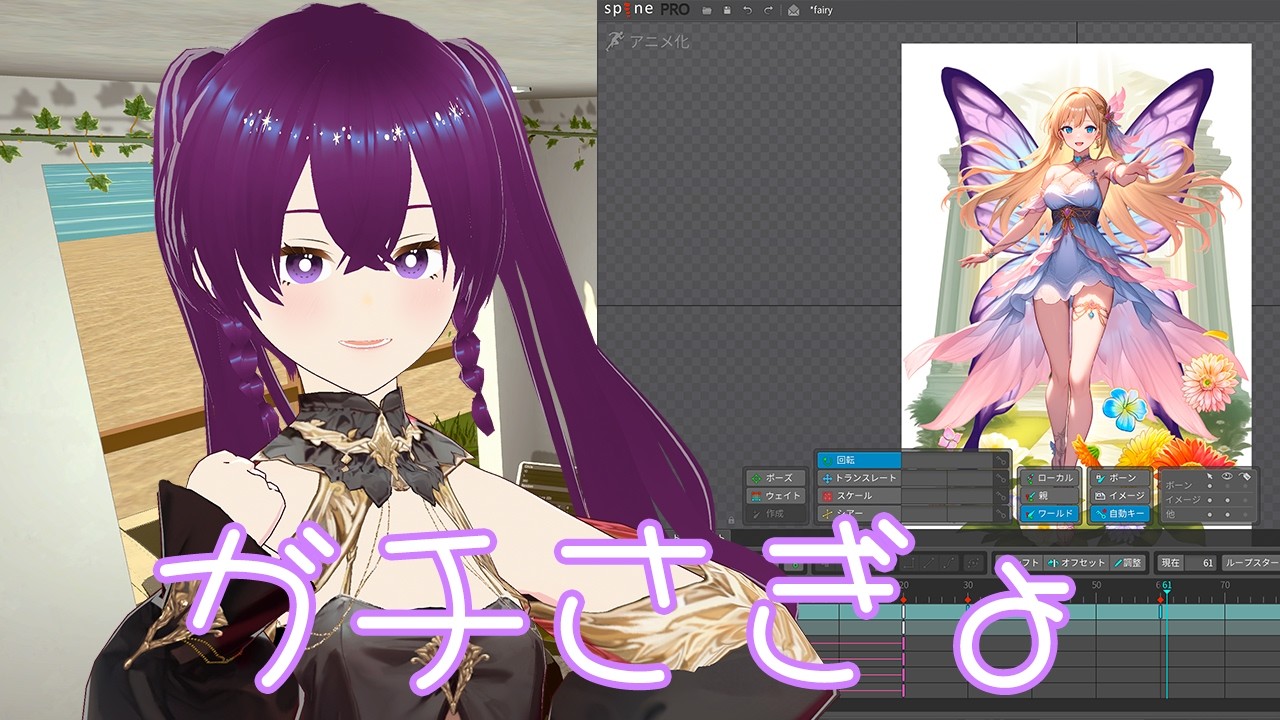Select the 作成 create tool

(x=776, y=514)
